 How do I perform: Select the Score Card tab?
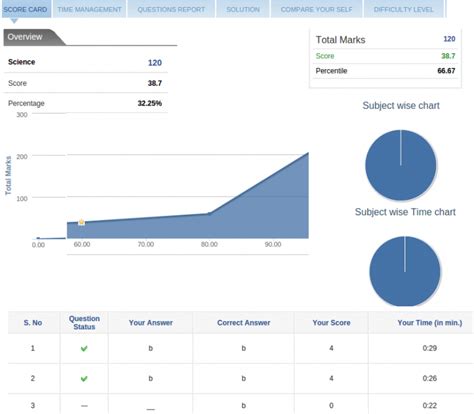pos(26,9)
